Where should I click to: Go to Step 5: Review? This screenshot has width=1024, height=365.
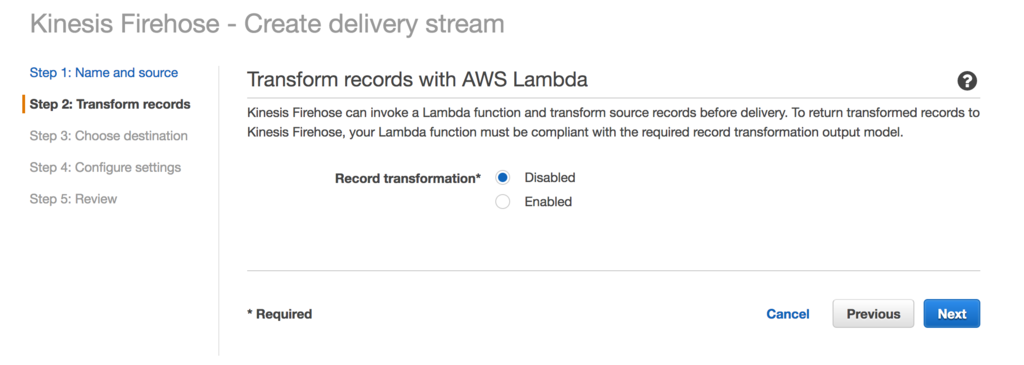[73, 198]
